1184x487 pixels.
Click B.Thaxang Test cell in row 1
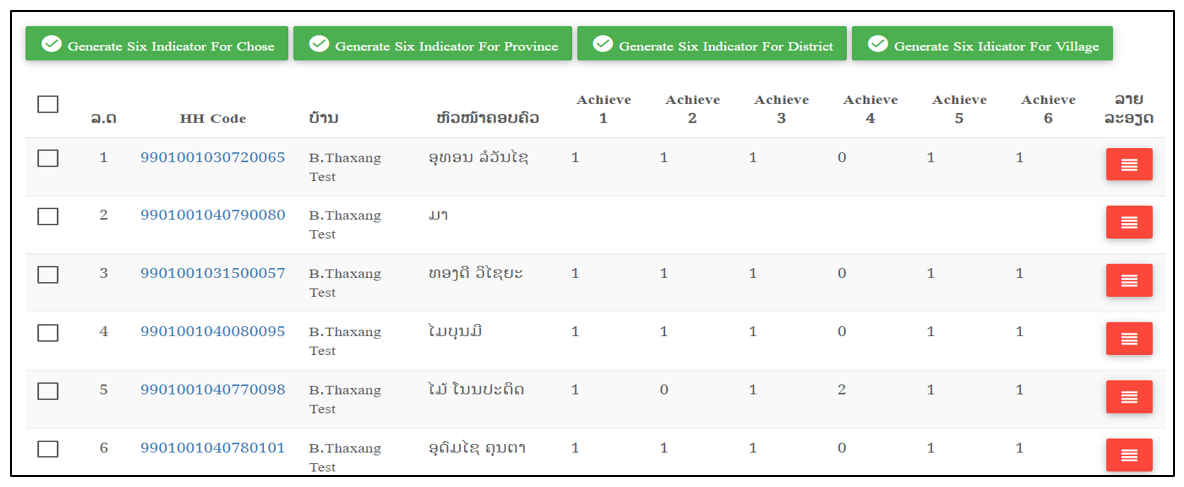[345, 167]
